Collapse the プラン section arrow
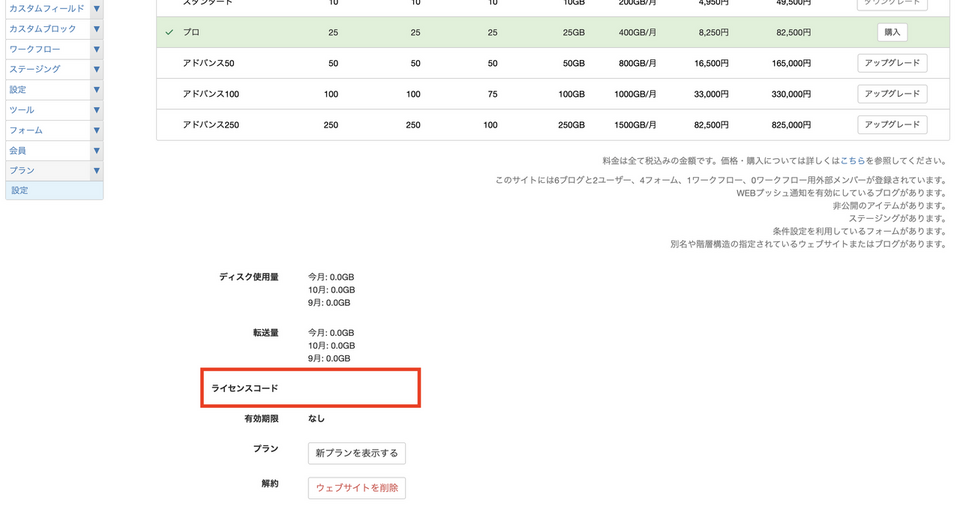Image resolution: width=960 pixels, height=509 pixels. [x=96, y=171]
